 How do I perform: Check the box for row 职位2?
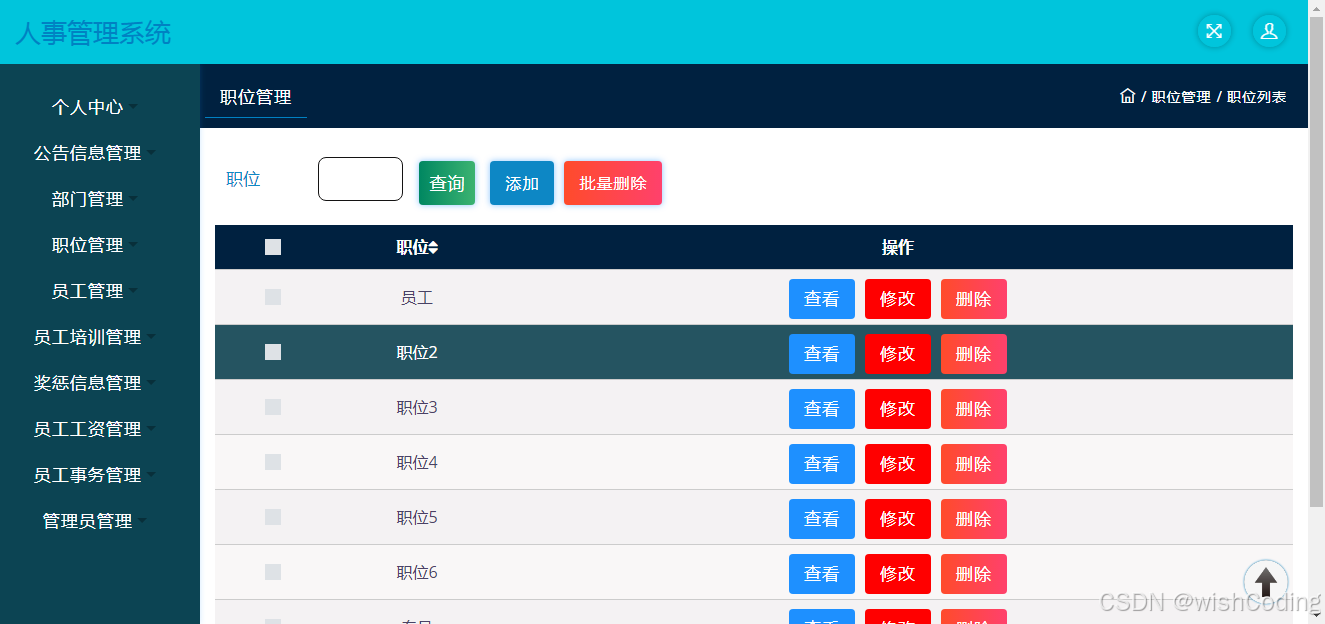coord(273,352)
